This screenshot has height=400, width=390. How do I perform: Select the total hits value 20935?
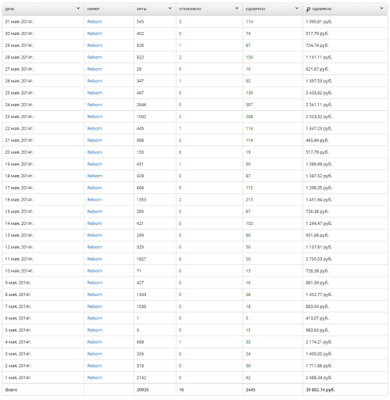tap(143, 390)
